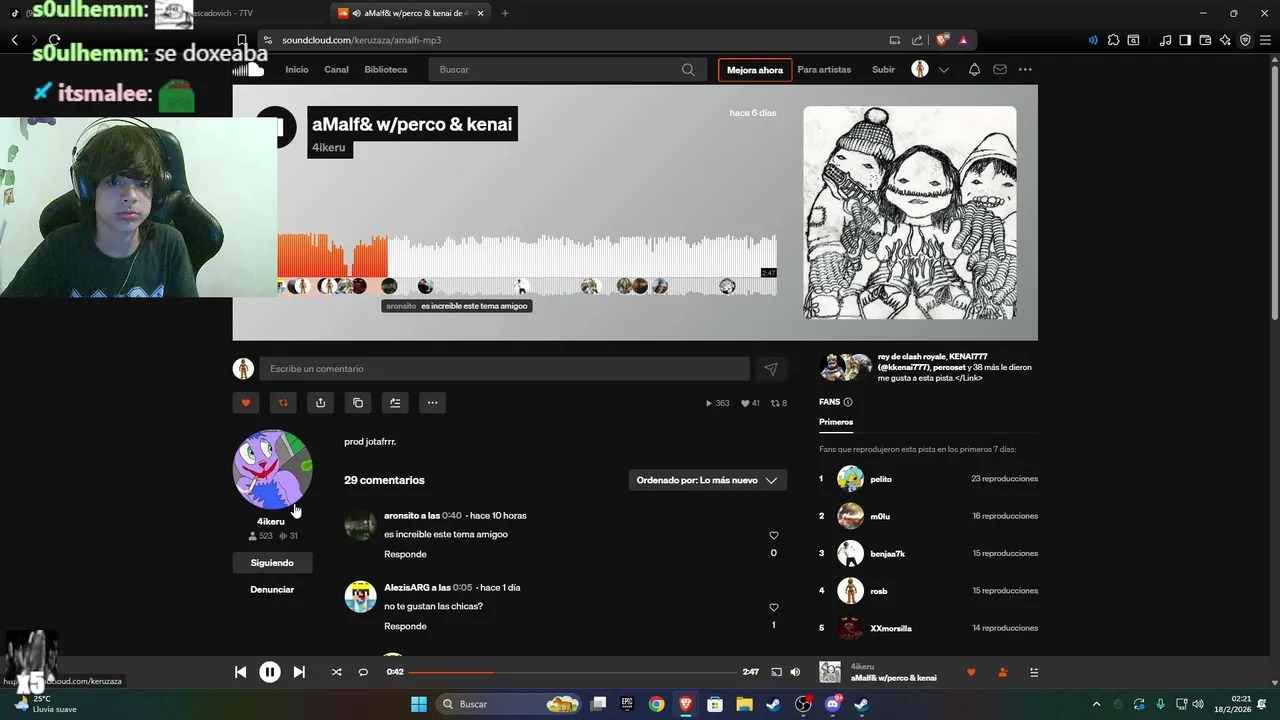Share the track via share icon
Image resolution: width=1280 pixels, height=720 pixels.
pos(320,403)
